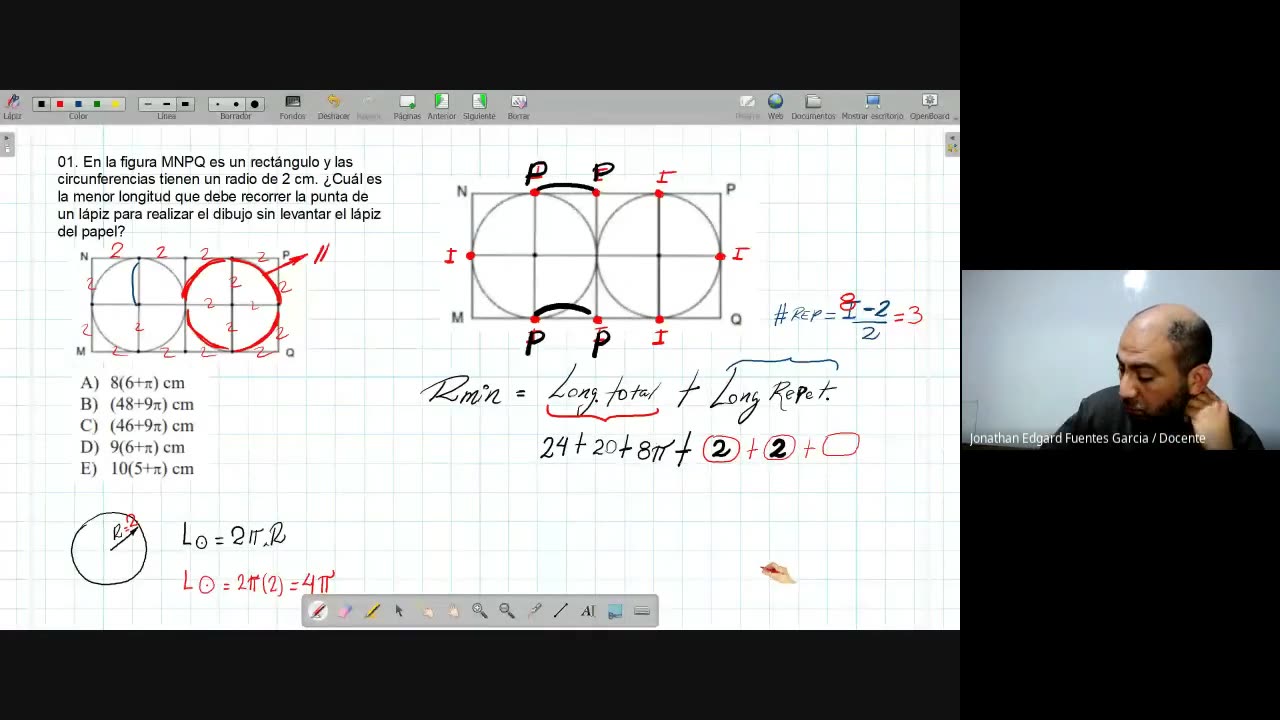Viewport: 1280px width, 720px height.
Task: Choose the small eraser size
Action: click(x=217, y=104)
